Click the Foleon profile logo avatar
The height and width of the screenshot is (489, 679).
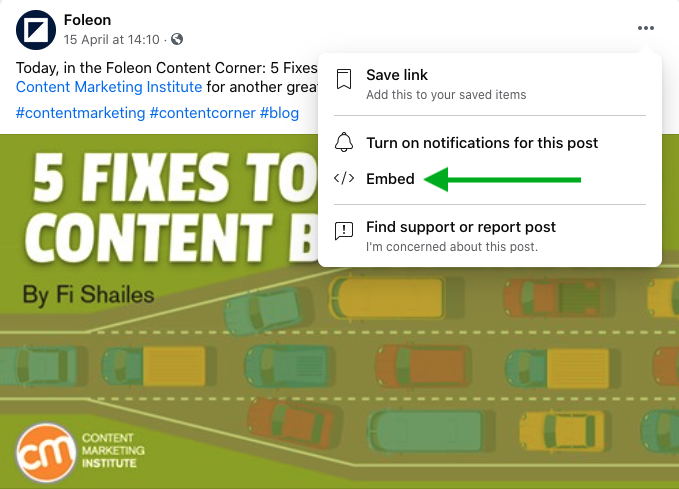point(35,29)
